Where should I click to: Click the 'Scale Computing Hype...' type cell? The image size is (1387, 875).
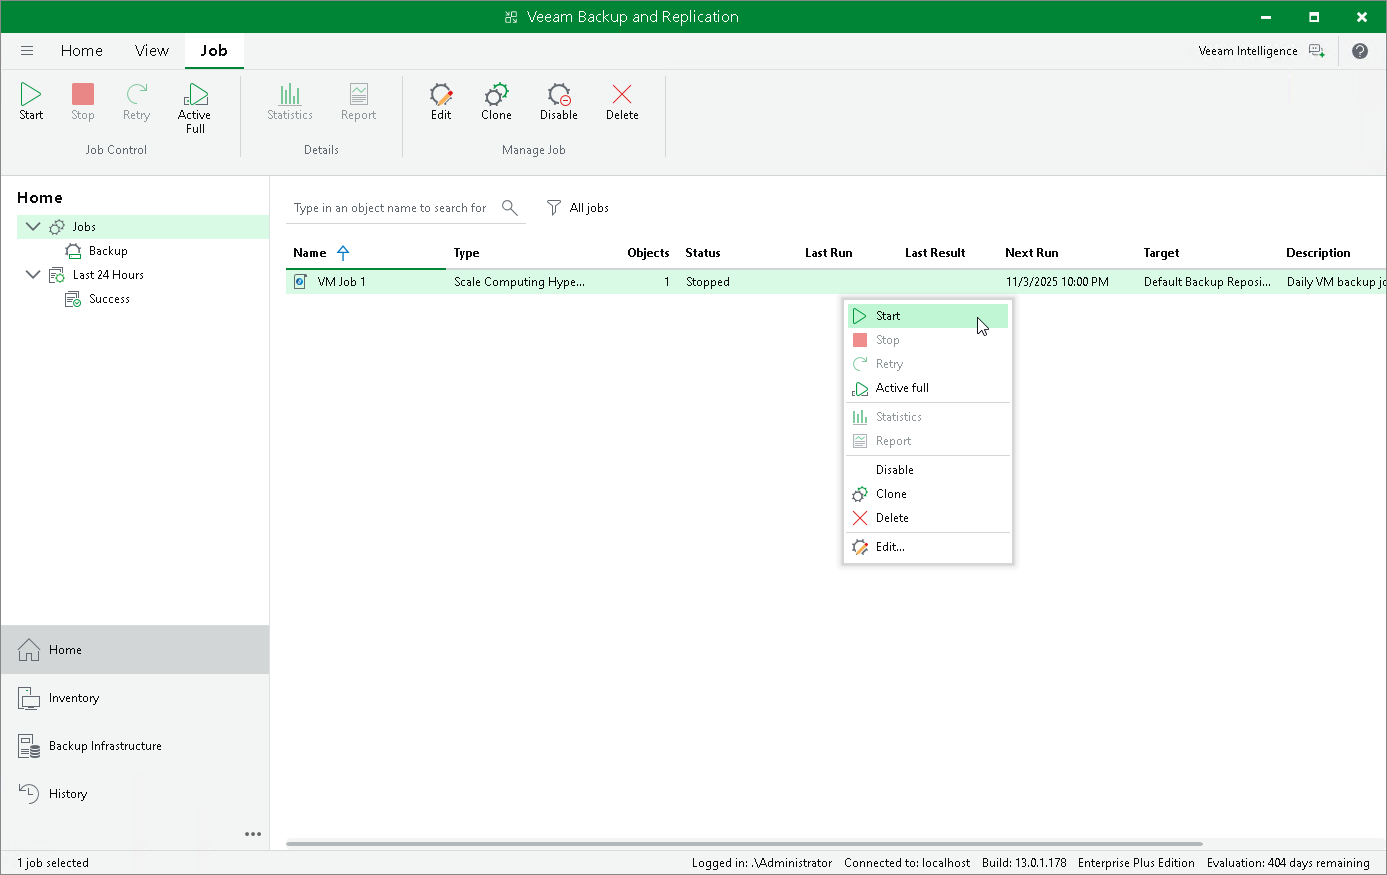point(519,282)
